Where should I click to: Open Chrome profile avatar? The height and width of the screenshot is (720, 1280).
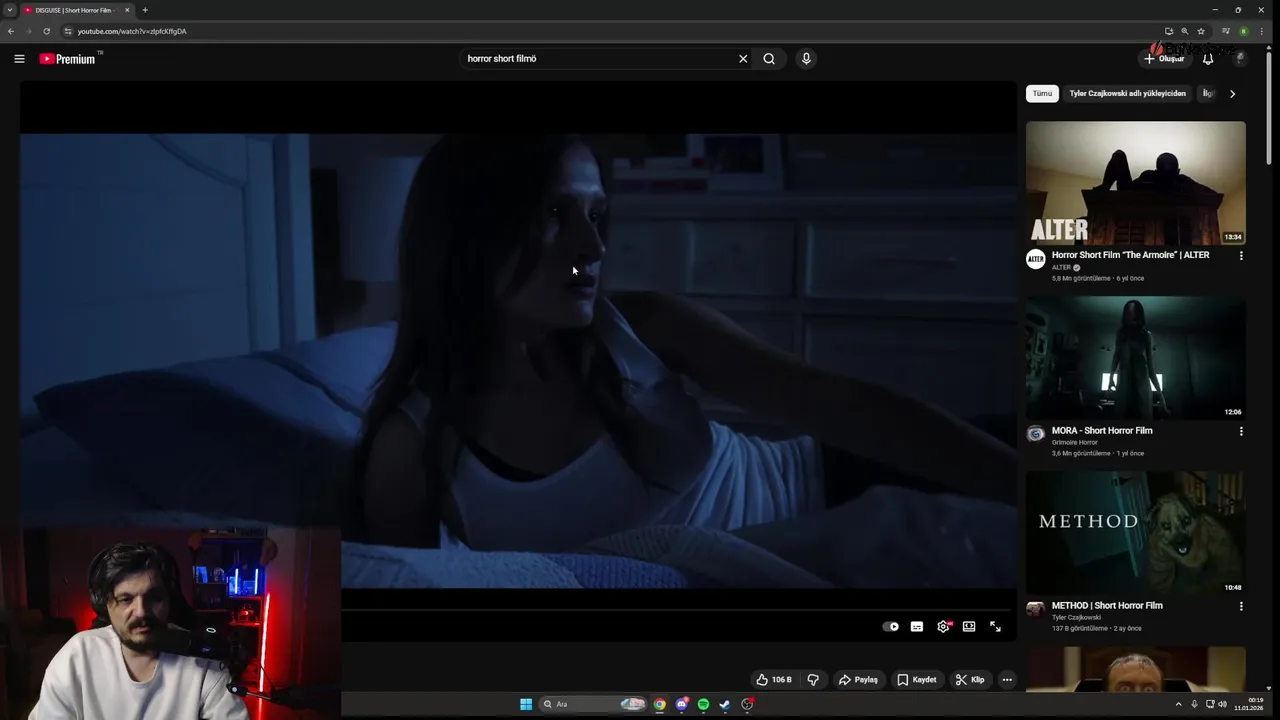click(x=1244, y=31)
